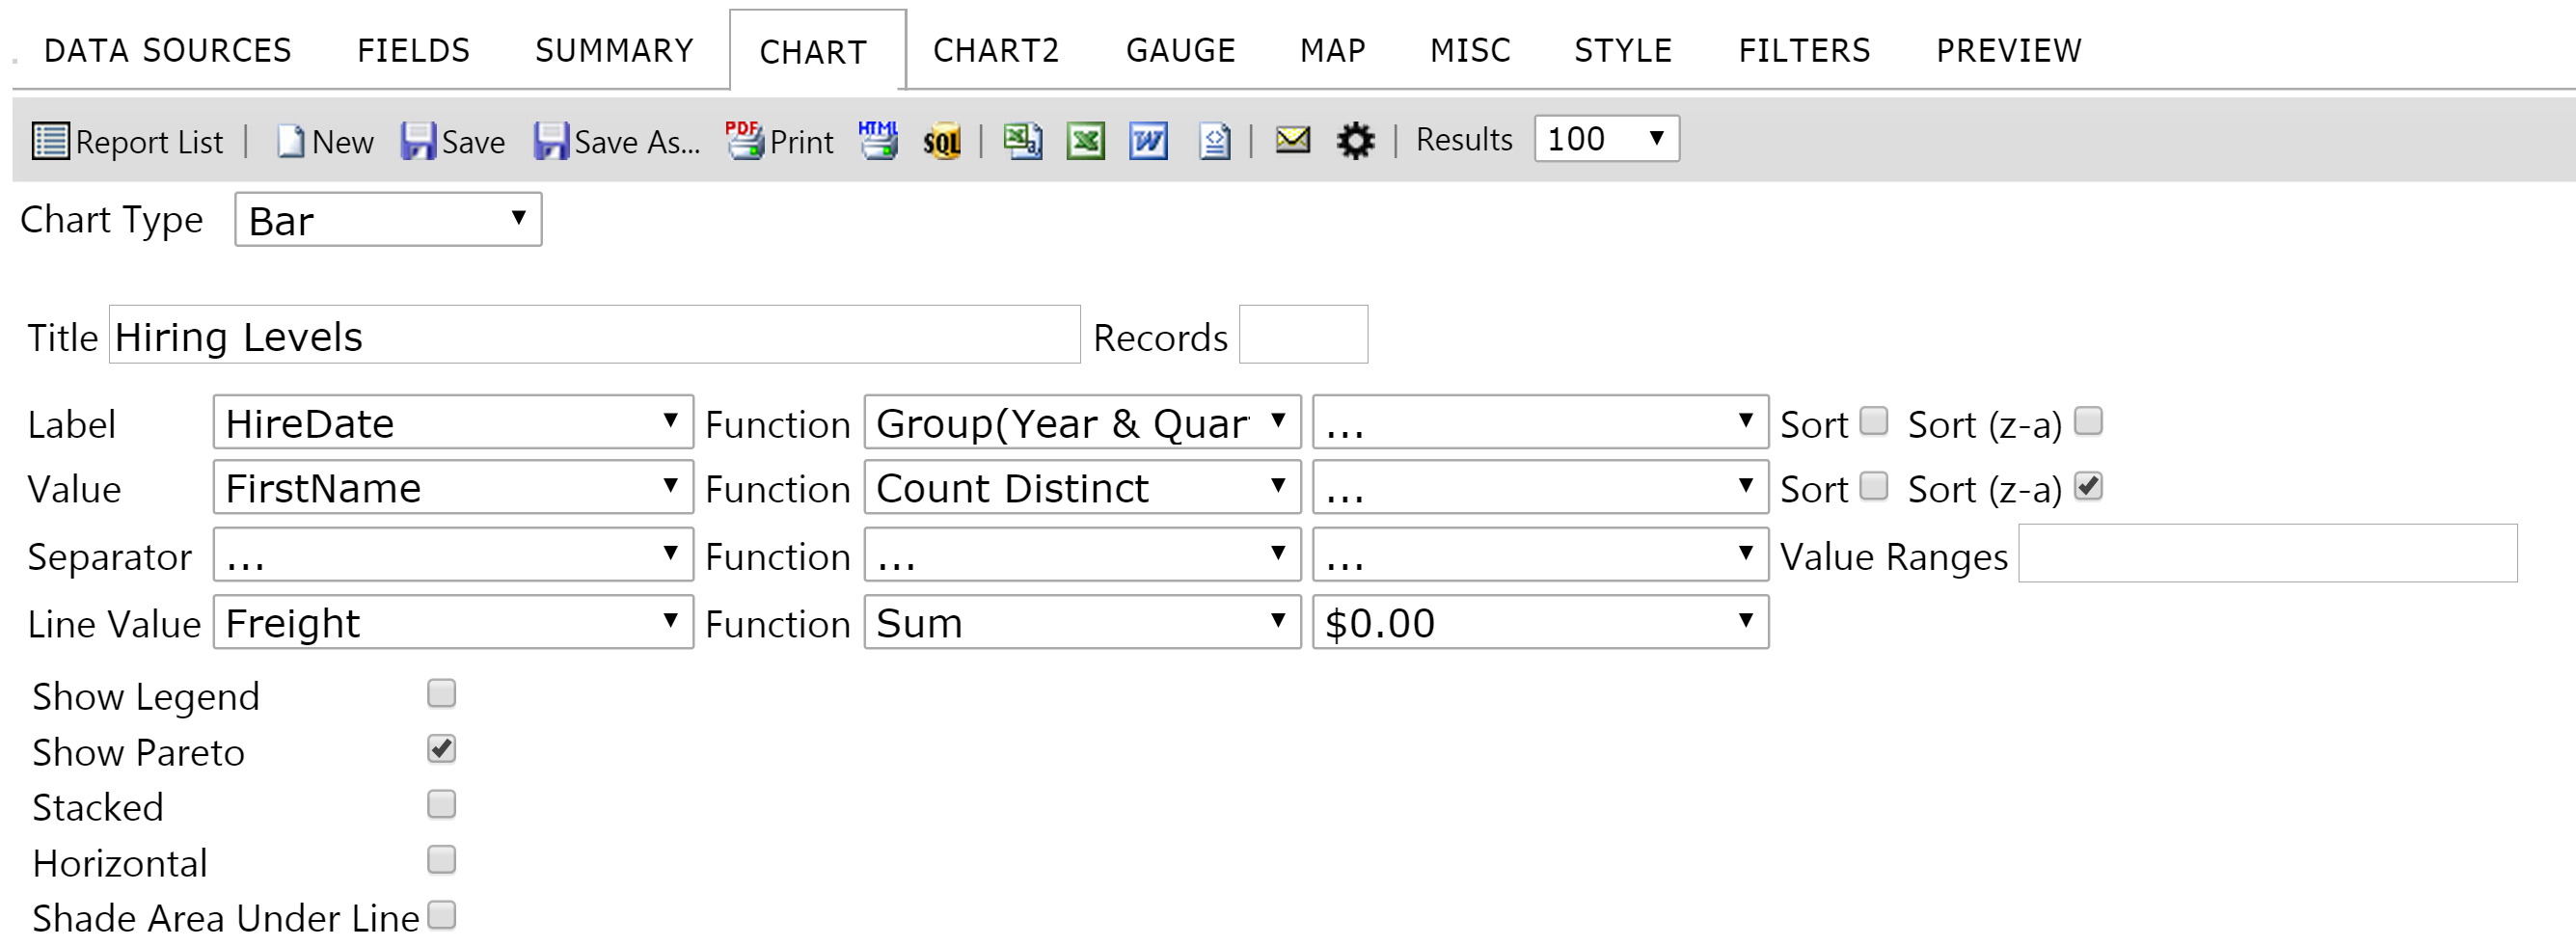Screen dimensions: 2576x946
Task: Switch to the MISC tab
Action: (1470, 50)
